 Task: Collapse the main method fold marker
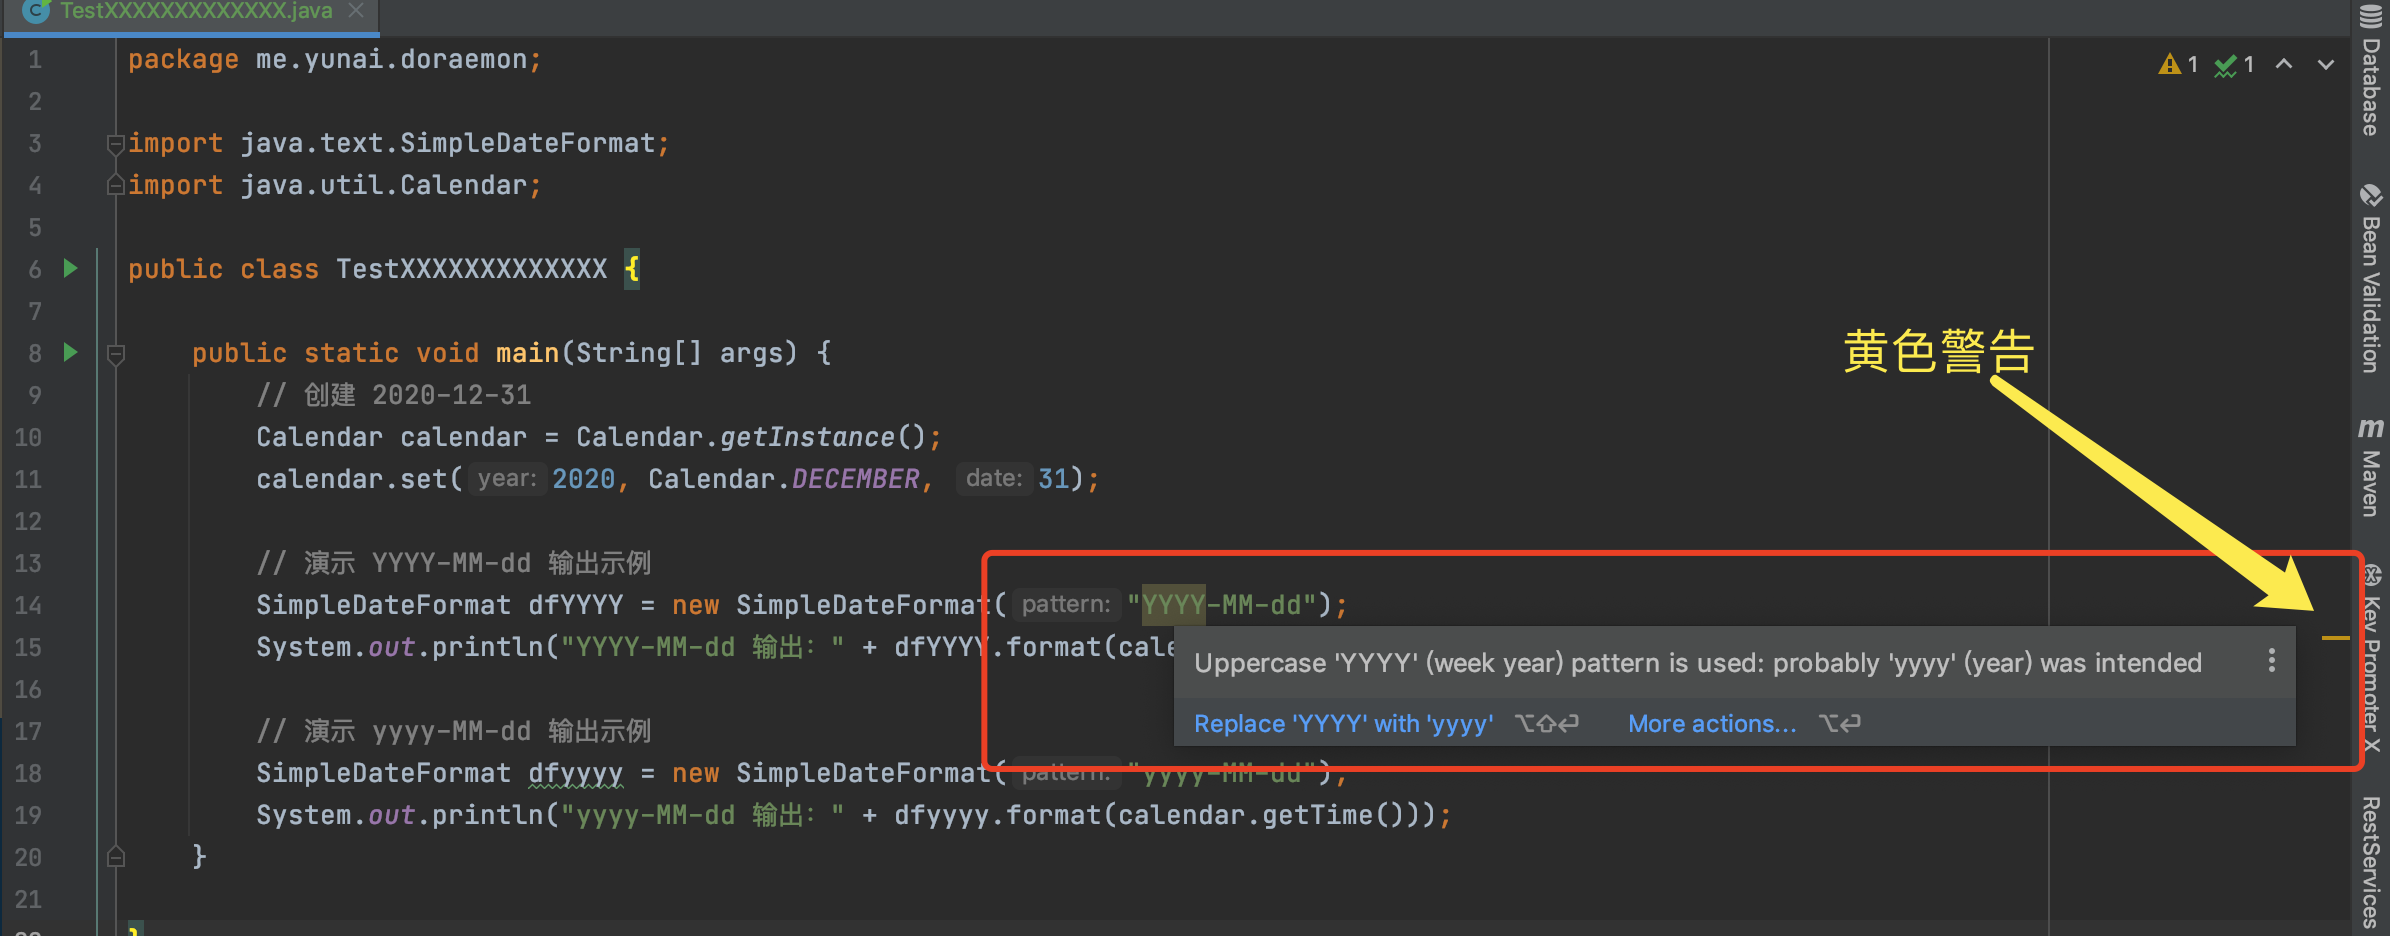coord(116,353)
